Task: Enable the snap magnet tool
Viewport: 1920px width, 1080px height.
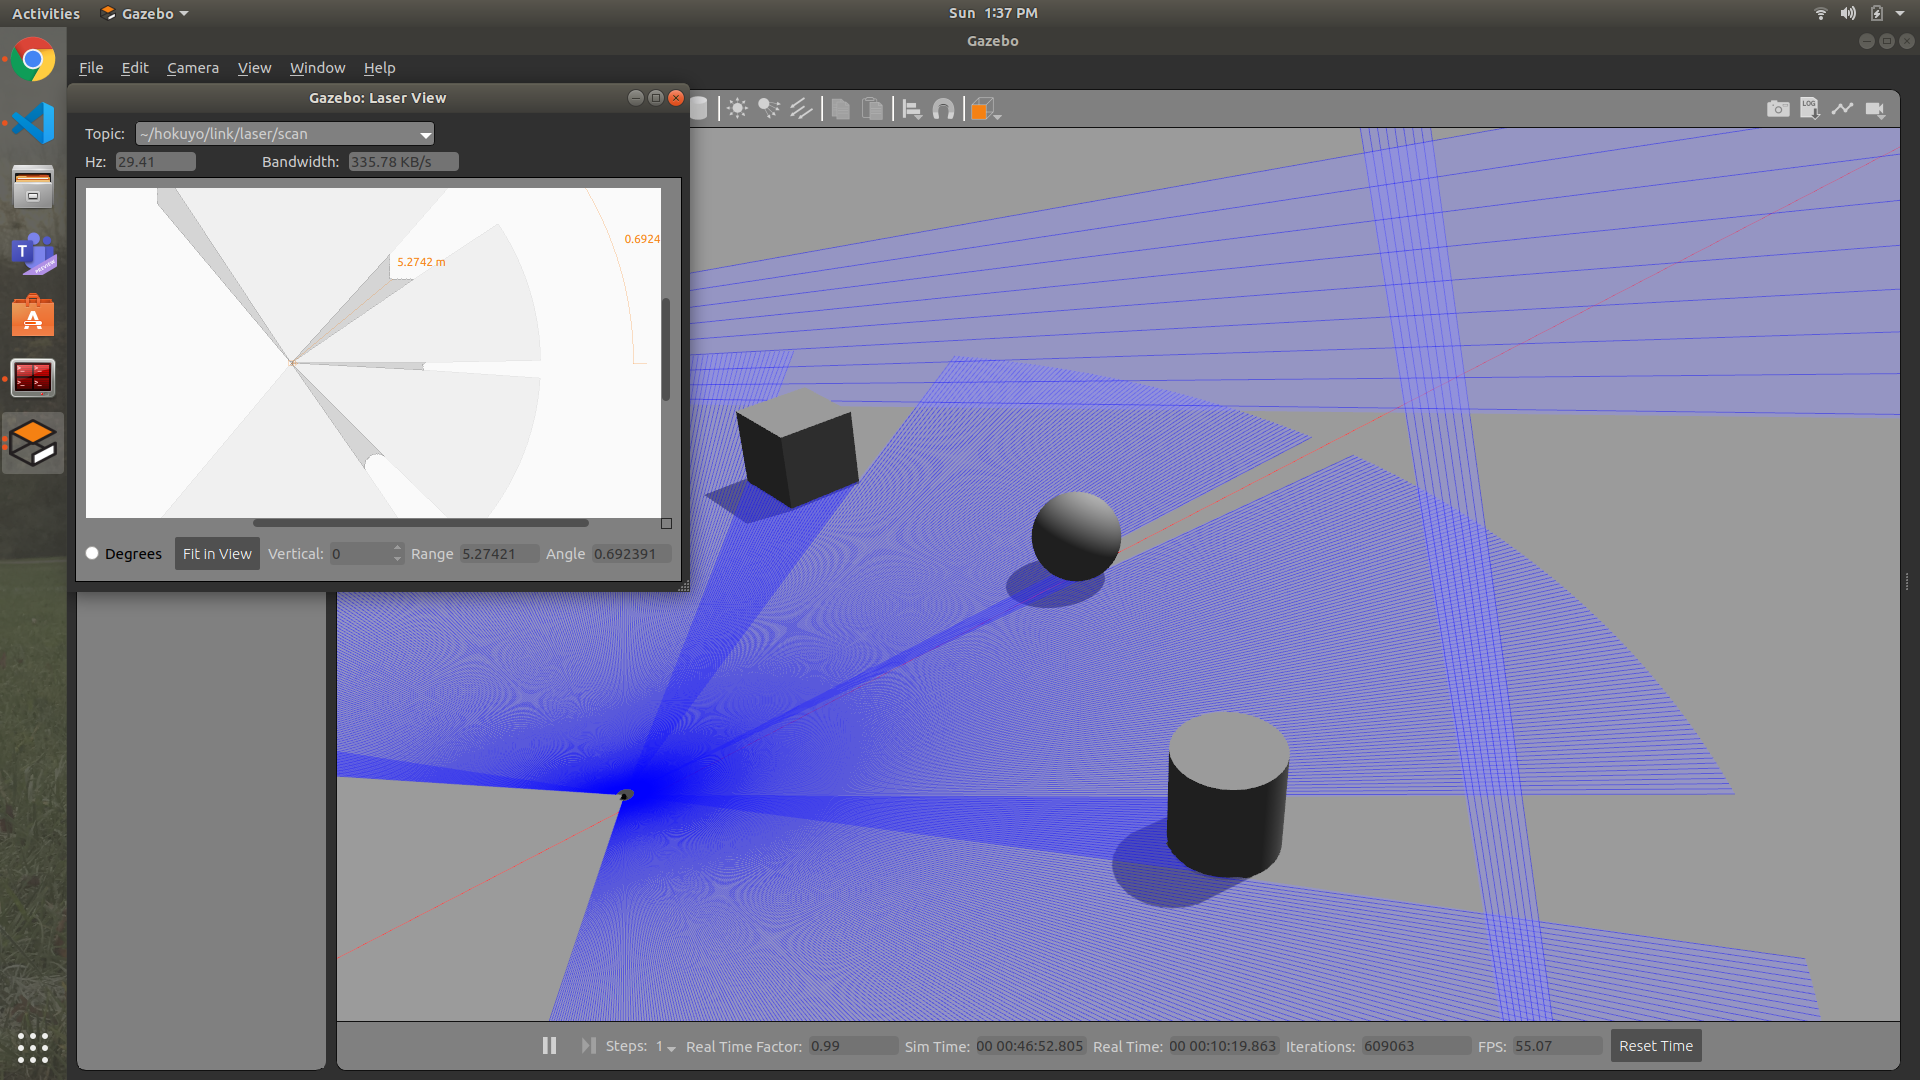Action: coord(943,109)
